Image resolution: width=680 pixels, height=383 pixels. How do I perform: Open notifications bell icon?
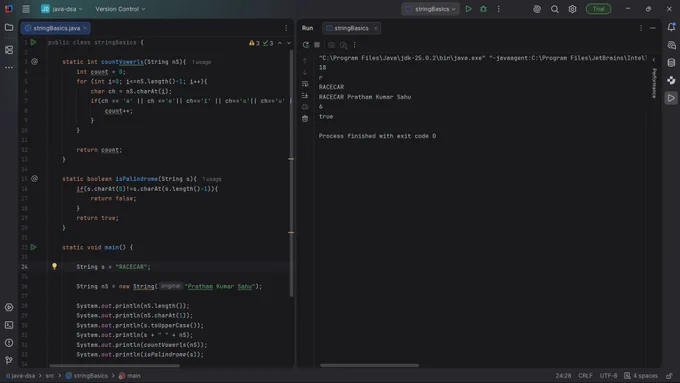(671, 27)
